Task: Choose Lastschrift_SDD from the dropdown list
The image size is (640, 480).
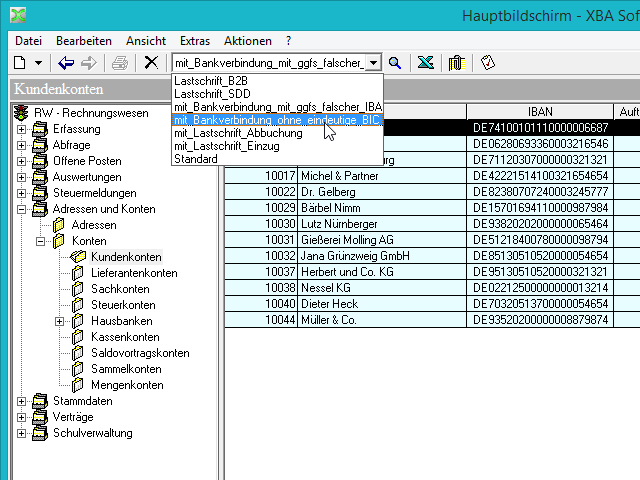Action: click(x=210, y=93)
